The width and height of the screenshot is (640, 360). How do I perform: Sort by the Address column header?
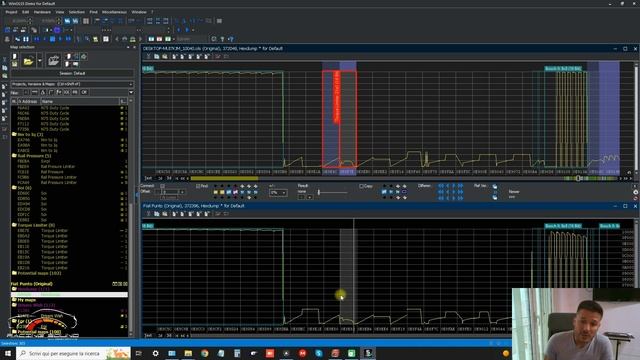tap(28, 101)
